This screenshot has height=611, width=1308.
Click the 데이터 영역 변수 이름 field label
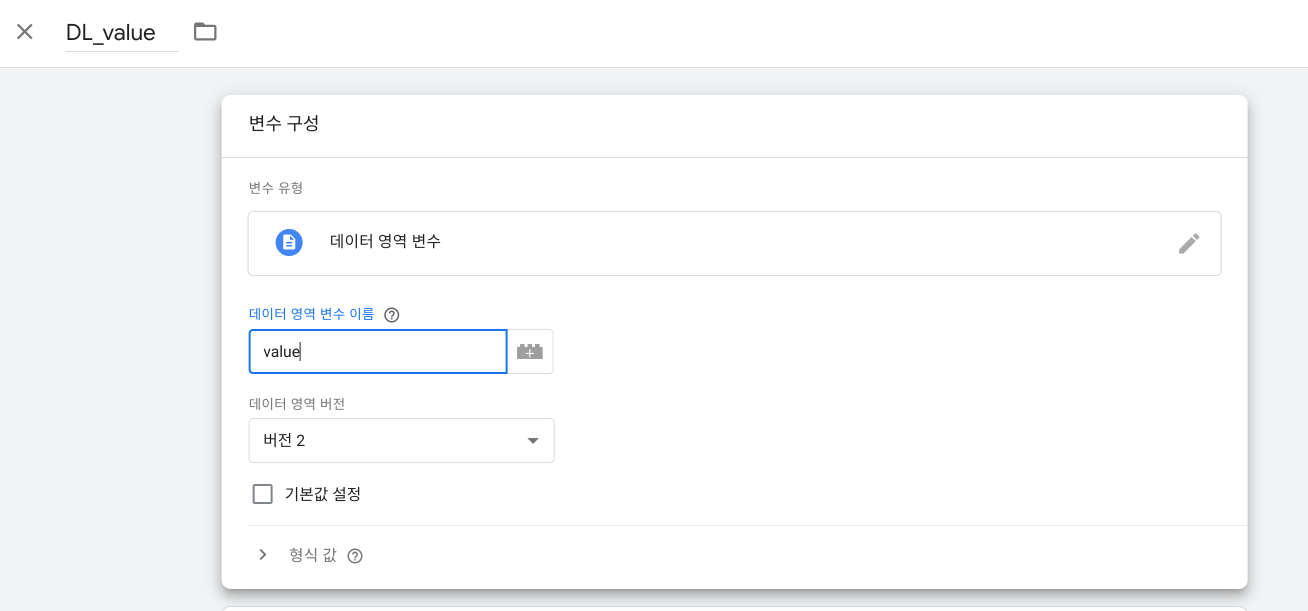tap(311, 314)
